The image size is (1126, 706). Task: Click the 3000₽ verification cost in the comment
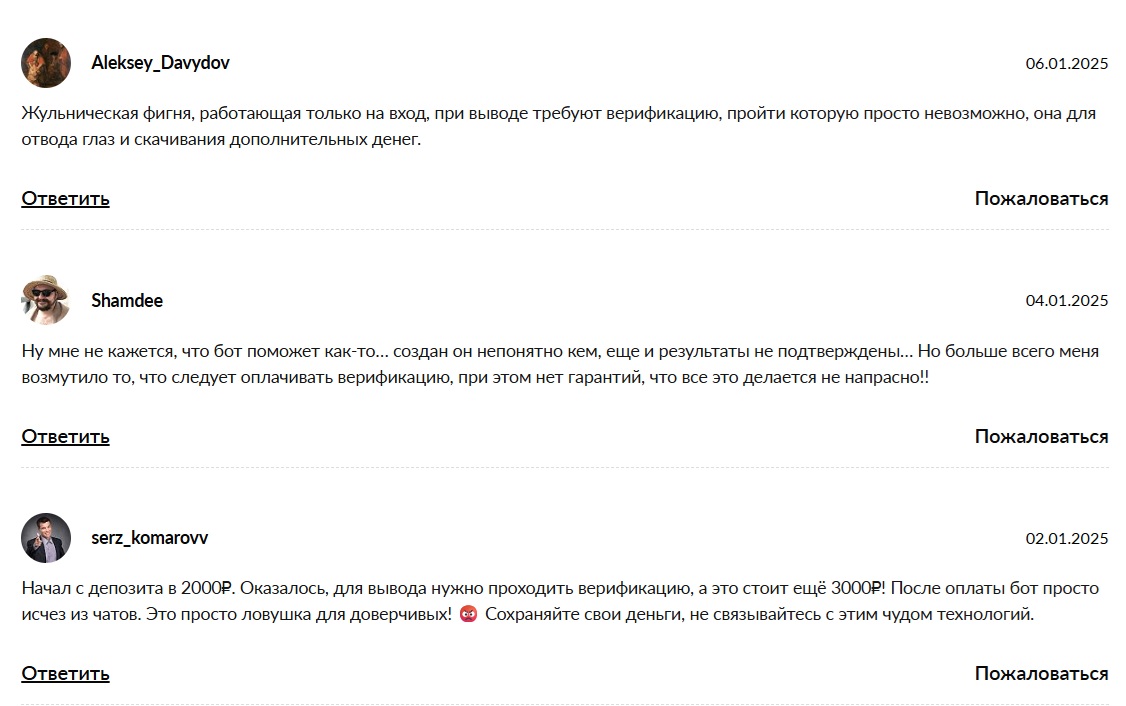point(856,588)
